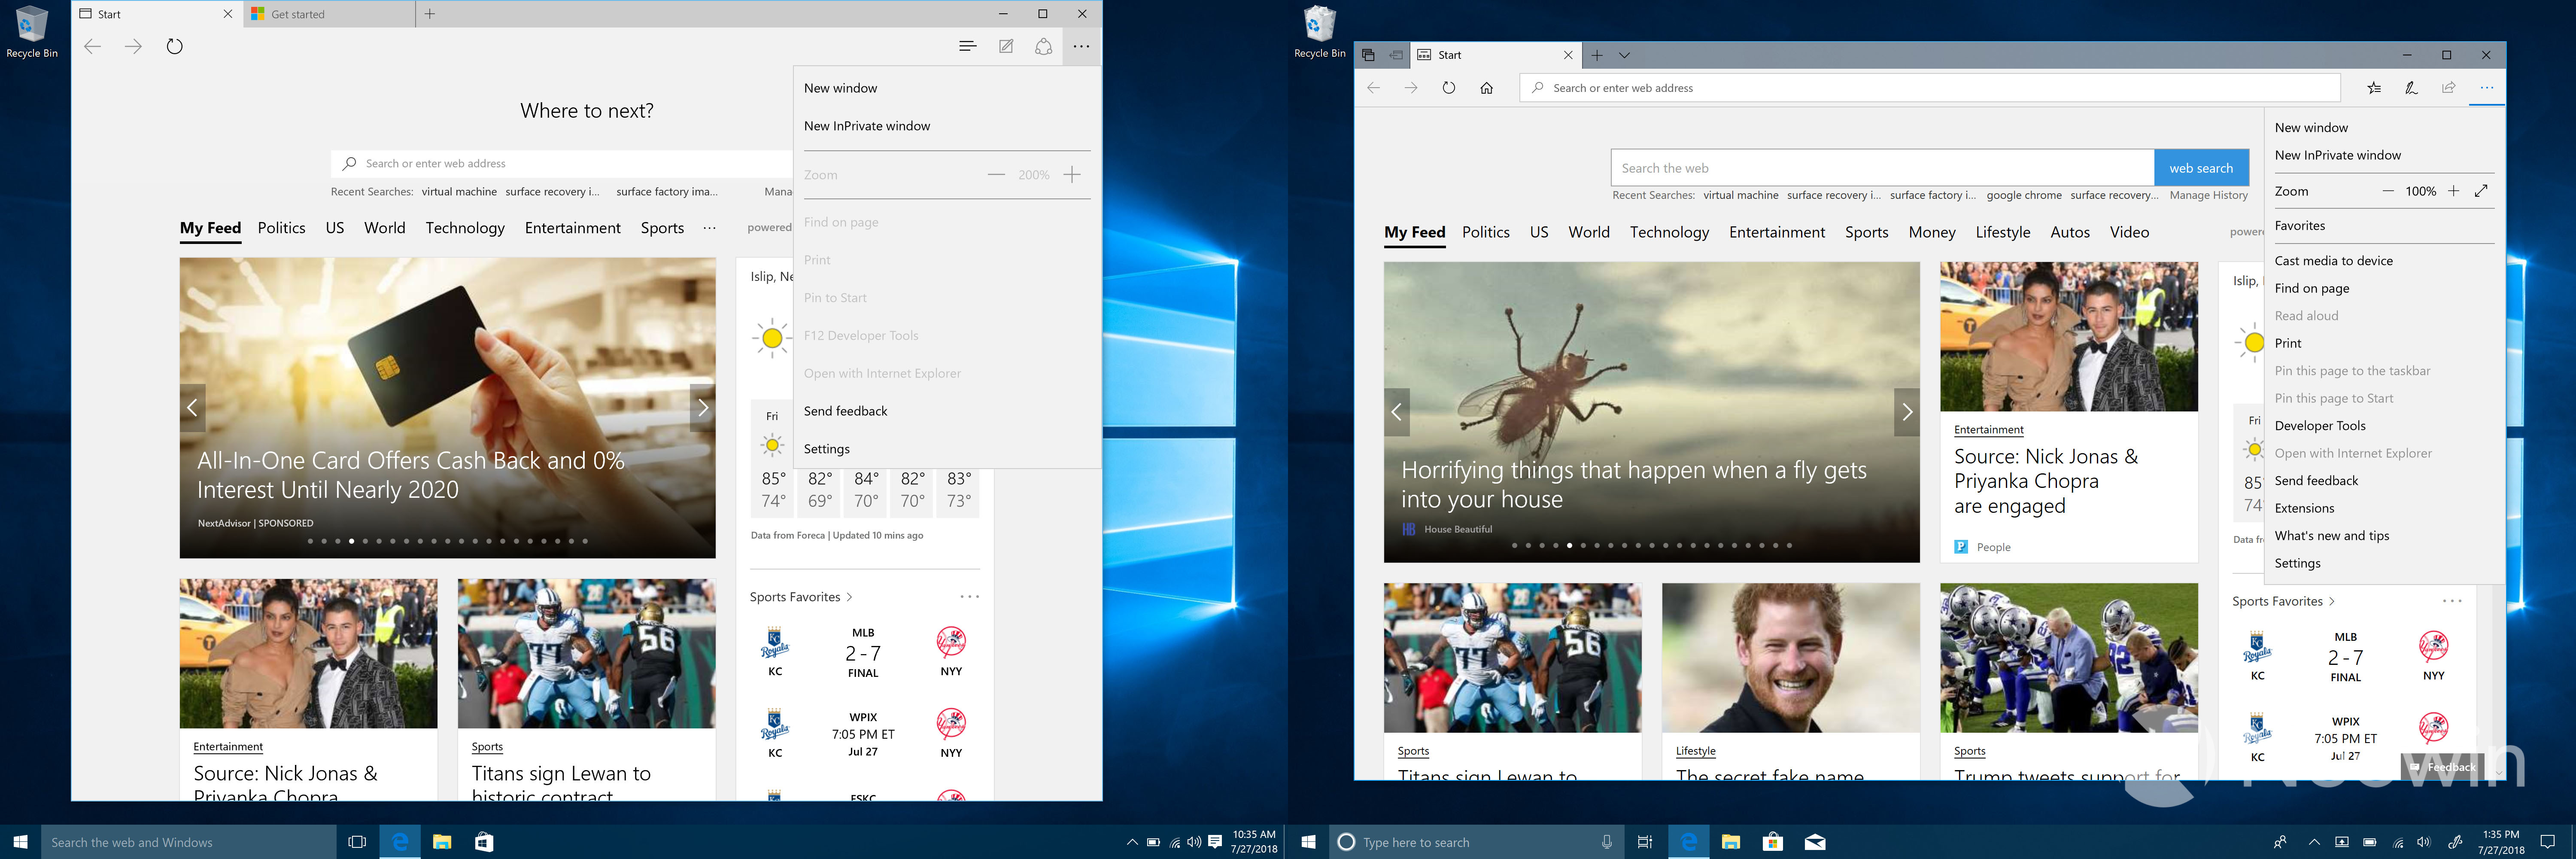This screenshot has height=859, width=2576.
Task: Choose New InPrivate window in the left menu
Action: [866, 126]
